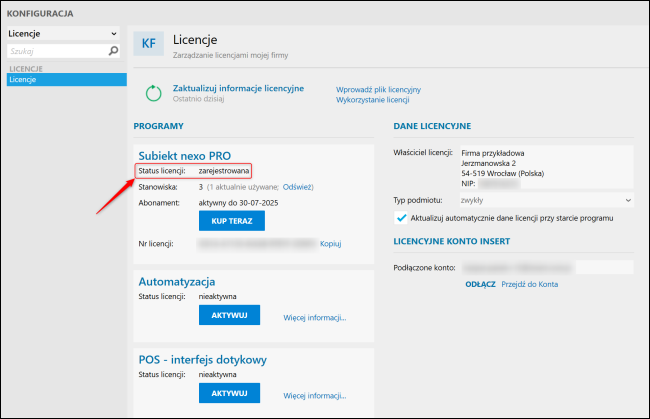
Task: Click the green refresh license info icon
Action: tap(153, 93)
